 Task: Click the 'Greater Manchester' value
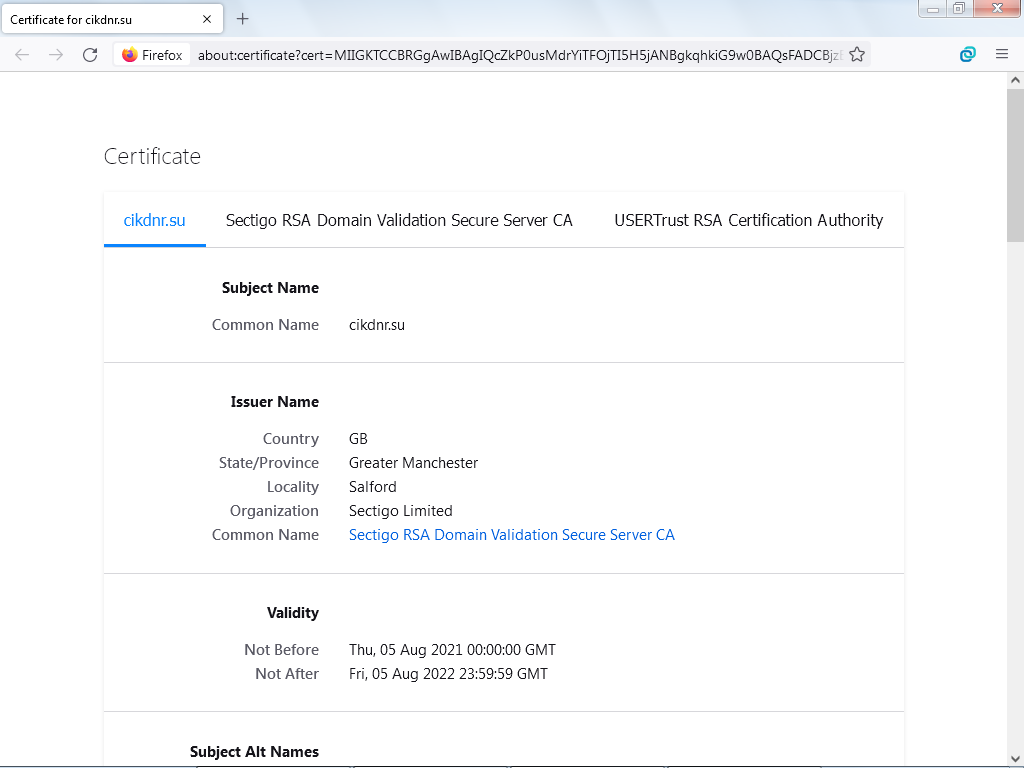pos(413,463)
